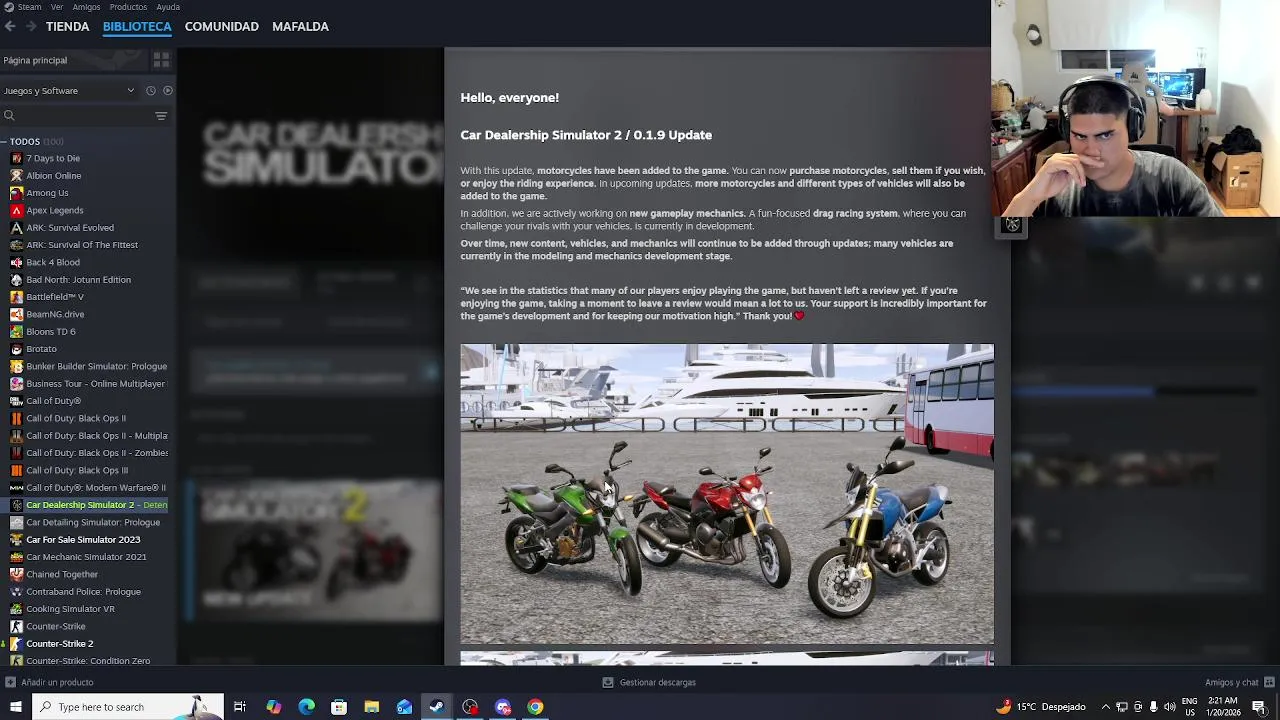Show hidden system tray icons
The height and width of the screenshot is (720, 1280).
click(x=1105, y=707)
